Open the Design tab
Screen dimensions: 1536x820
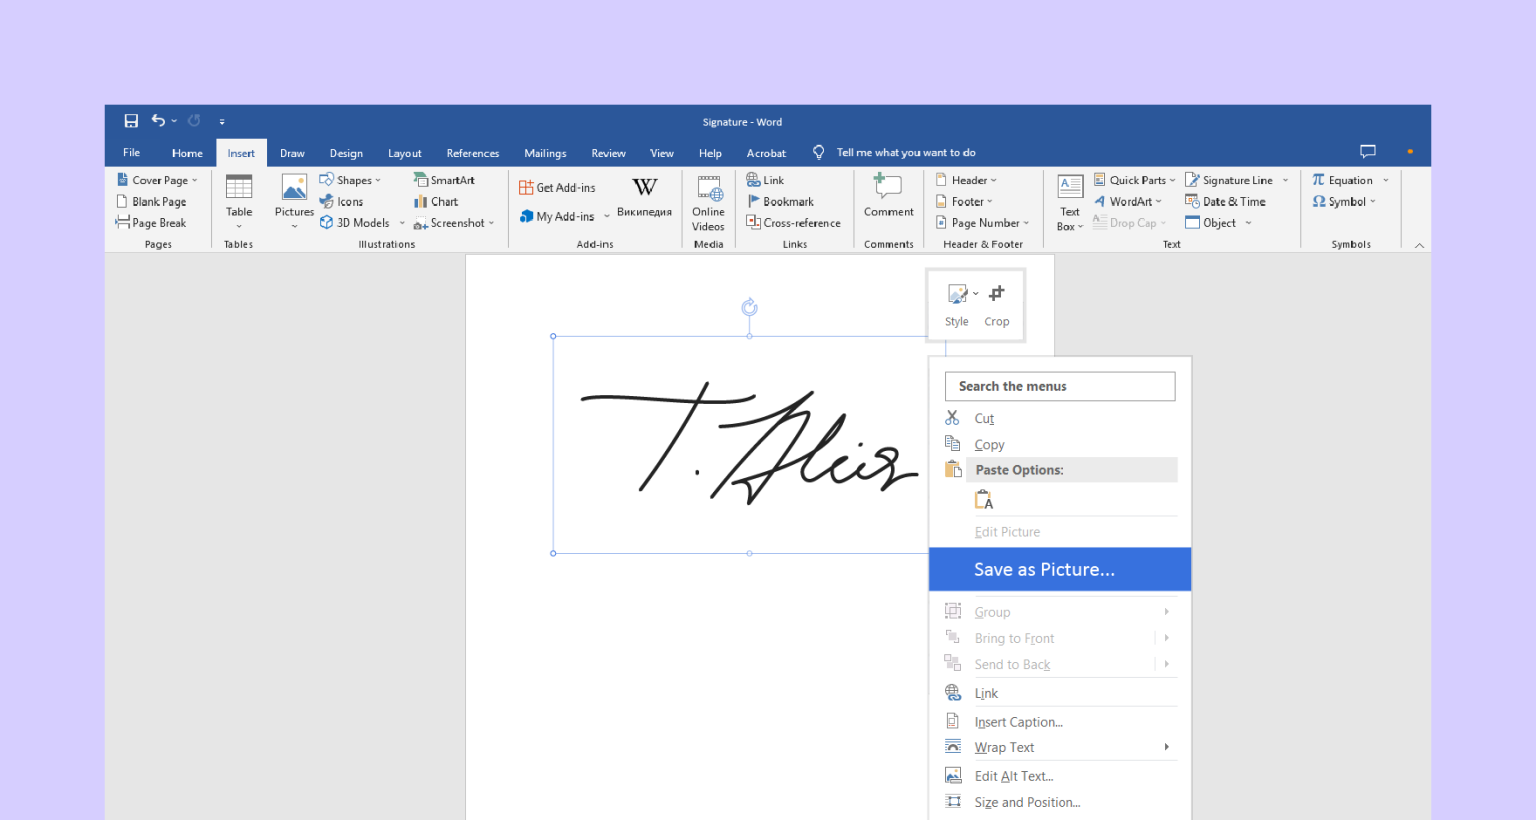click(x=345, y=152)
